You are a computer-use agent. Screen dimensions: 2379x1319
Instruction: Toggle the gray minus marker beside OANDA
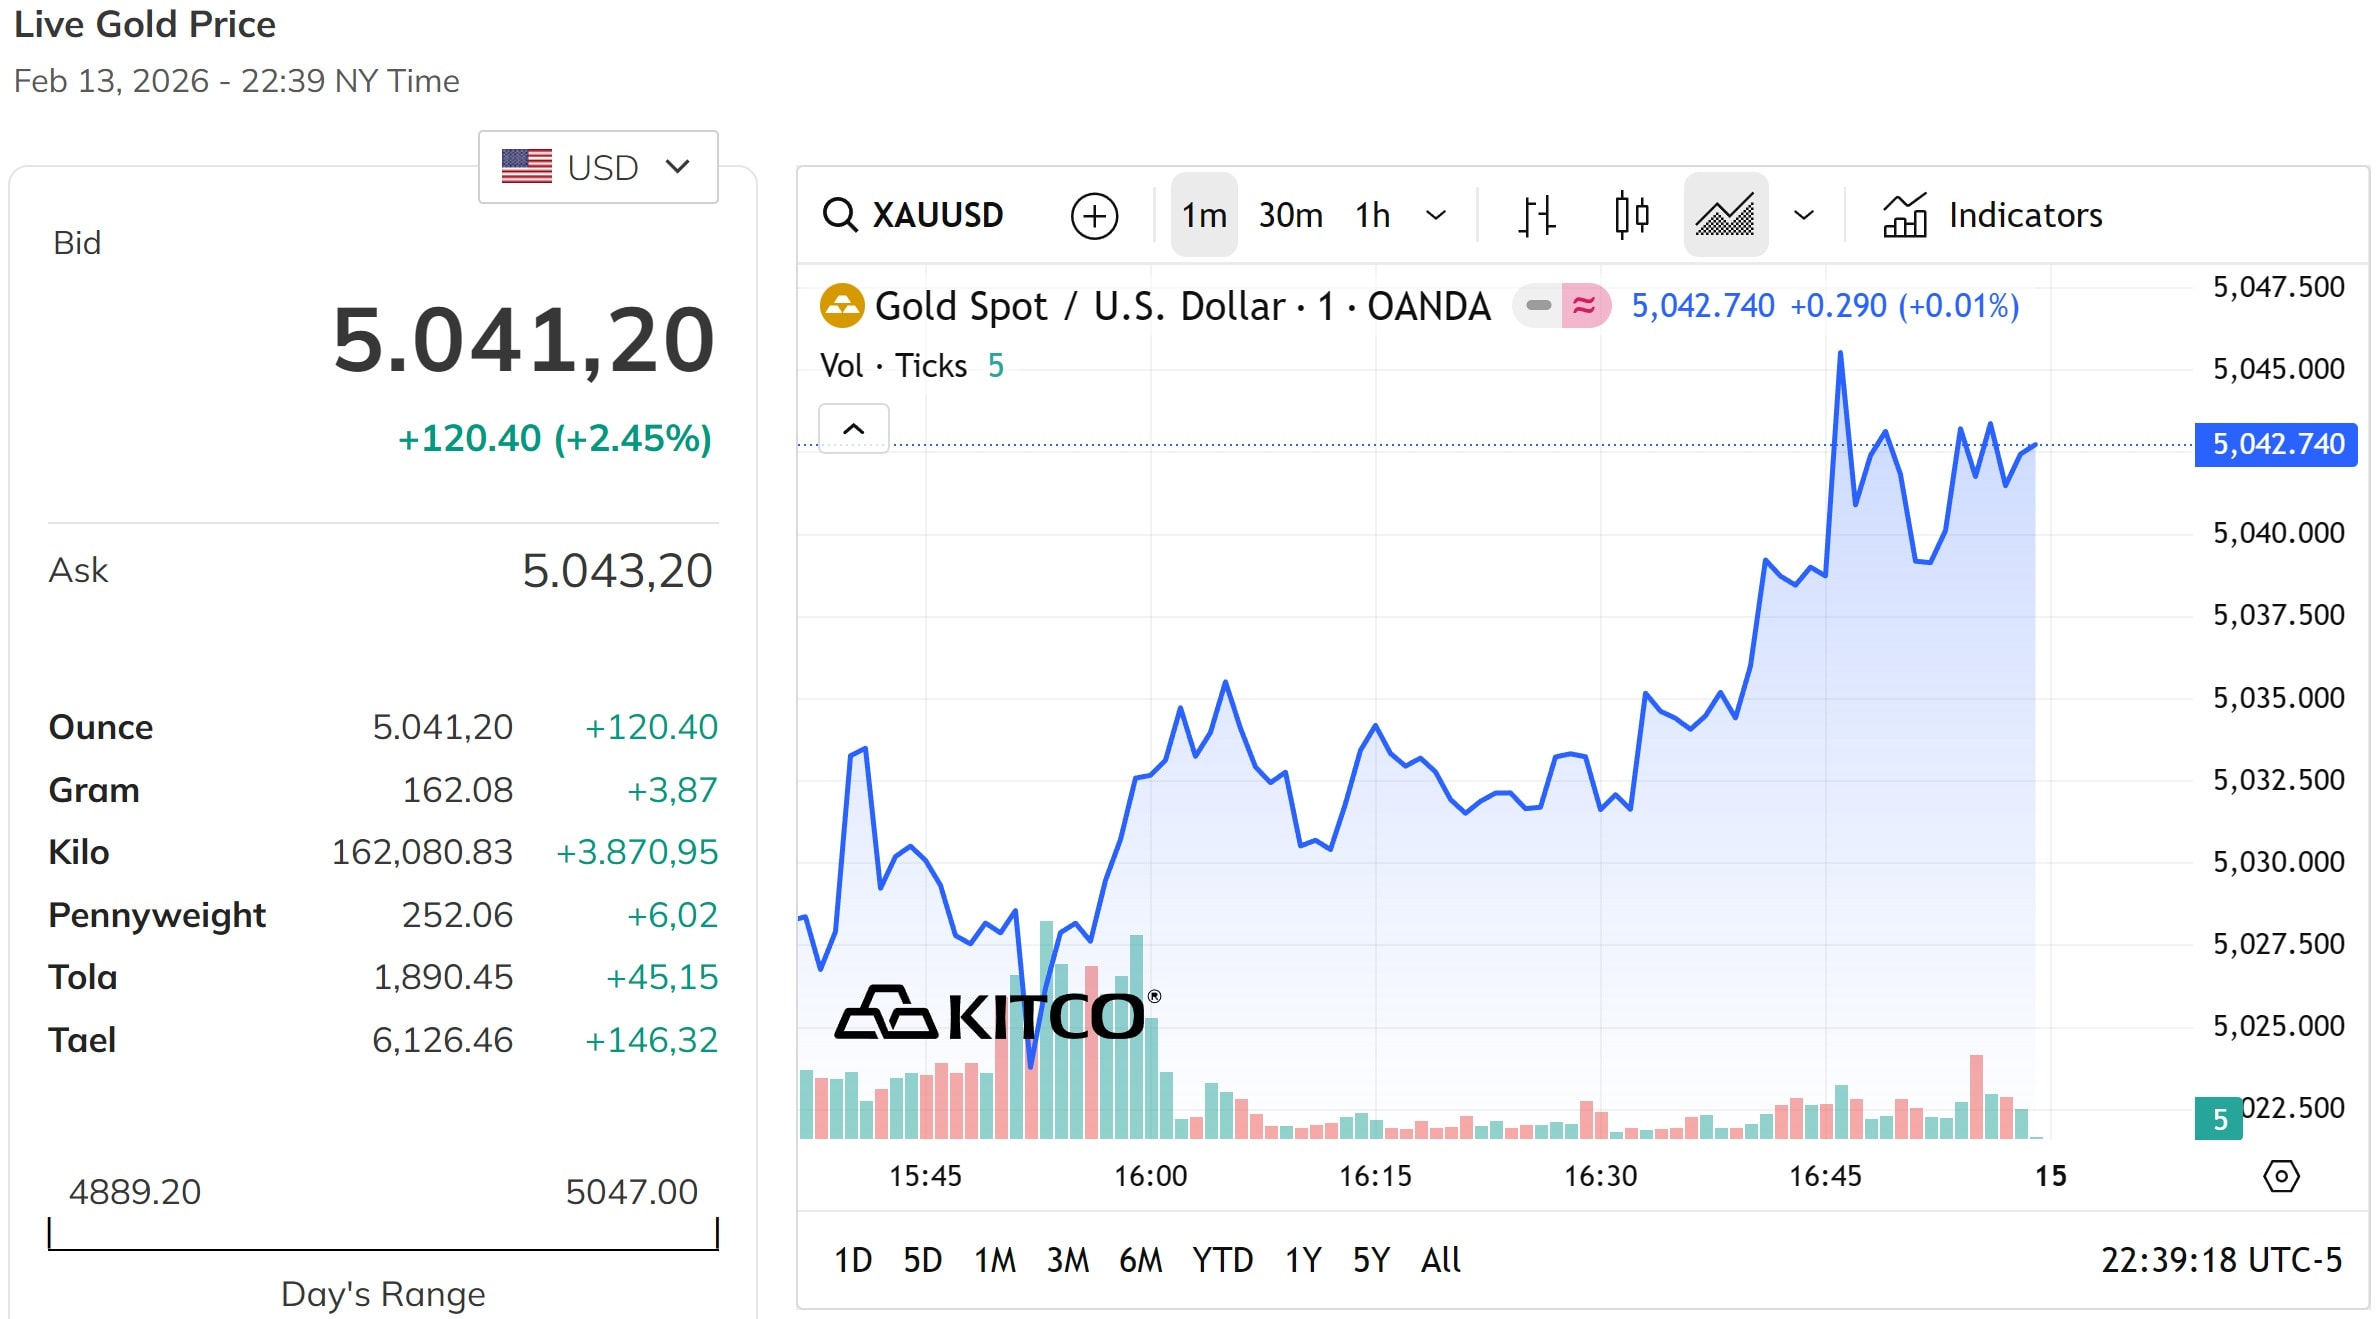pyautogui.click(x=1537, y=306)
